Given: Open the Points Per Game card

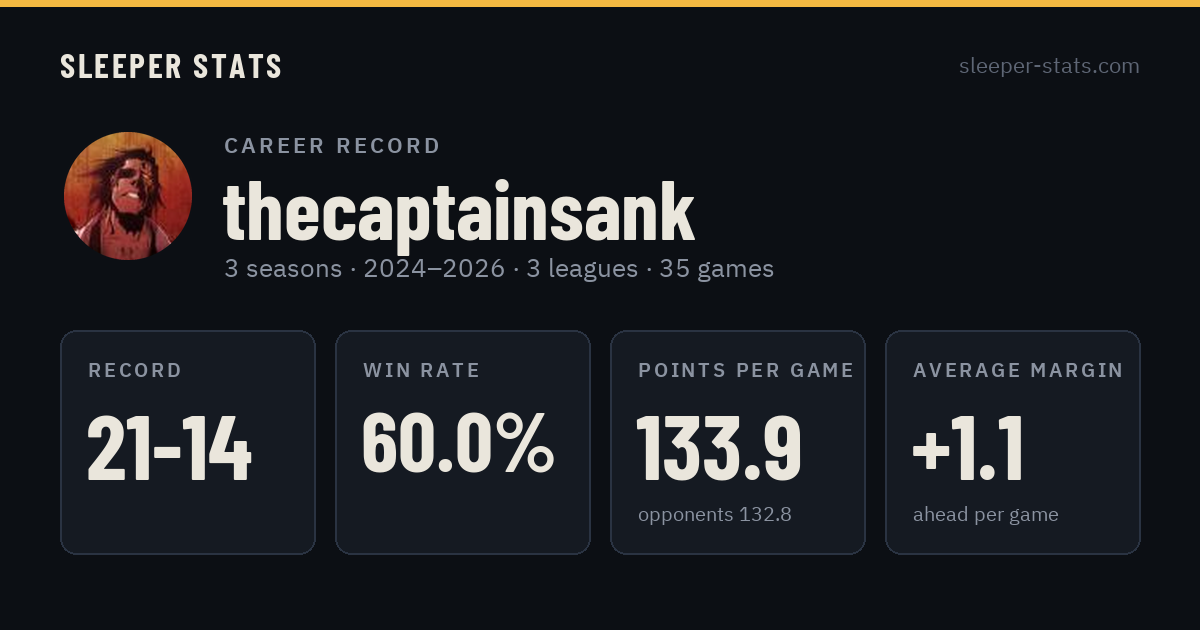Looking at the screenshot, I should click(x=738, y=442).
